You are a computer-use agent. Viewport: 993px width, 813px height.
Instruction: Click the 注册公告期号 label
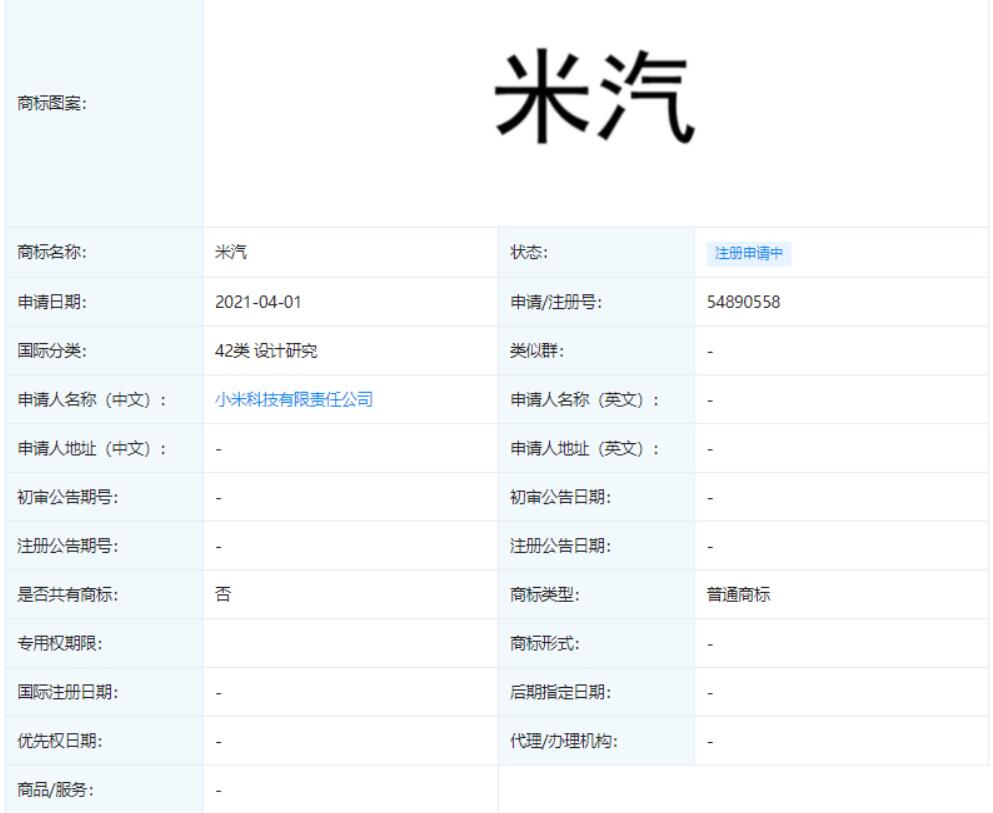click(x=68, y=546)
